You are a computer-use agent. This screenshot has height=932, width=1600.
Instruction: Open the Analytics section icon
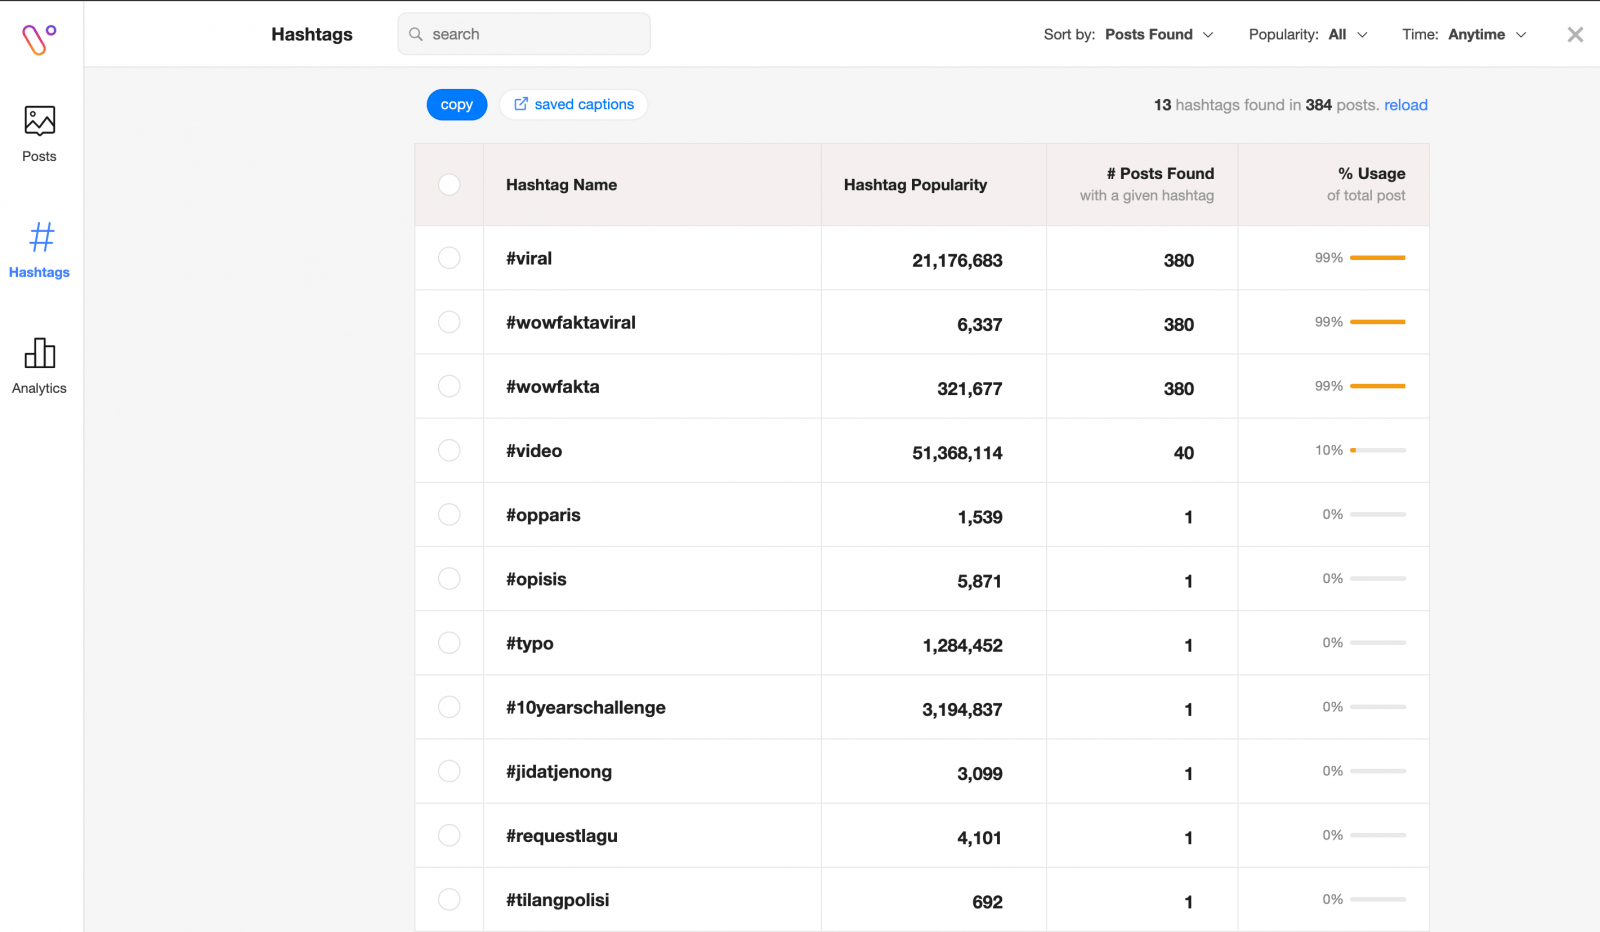(x=39, y=353)
